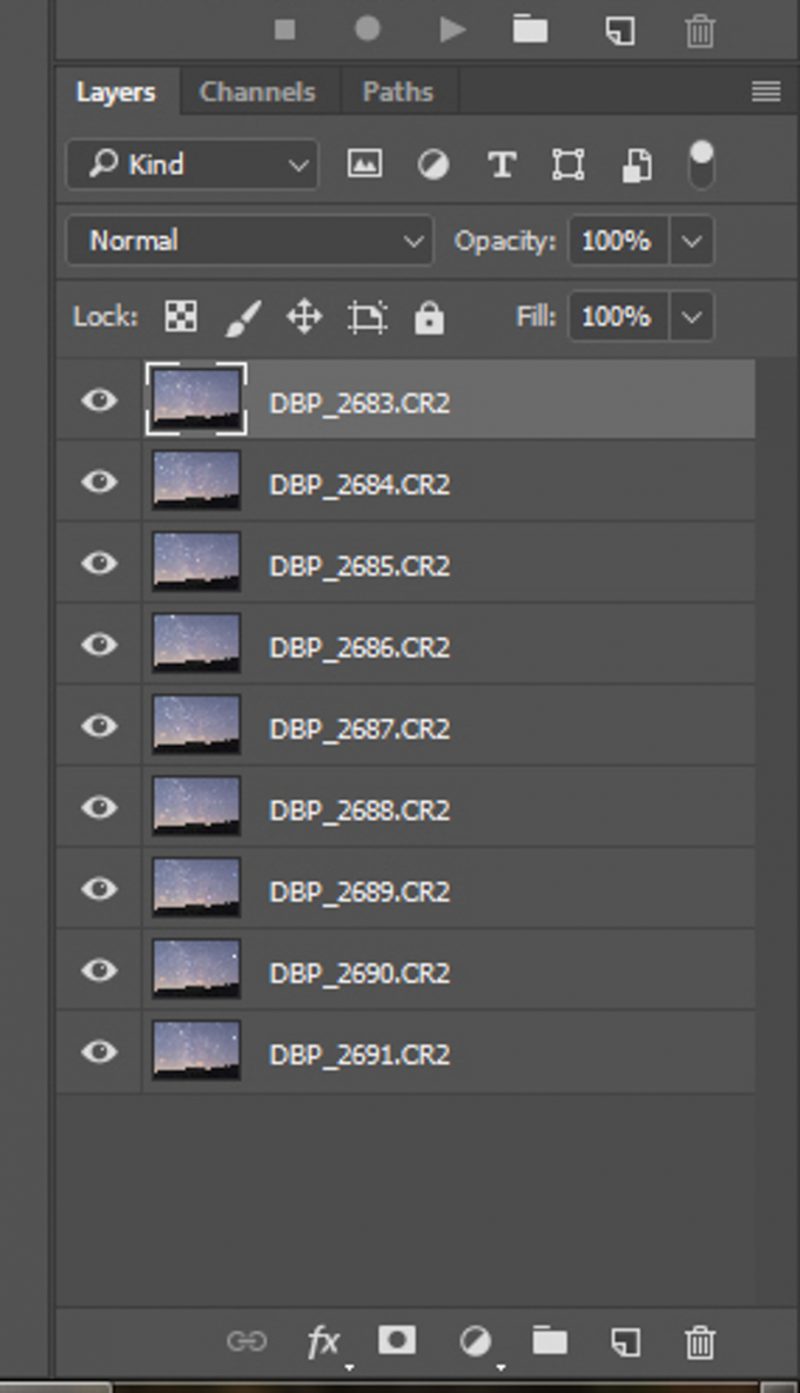Add a layer style with the fx icon
800x1393 pixels.
[x=323, y=1341]
